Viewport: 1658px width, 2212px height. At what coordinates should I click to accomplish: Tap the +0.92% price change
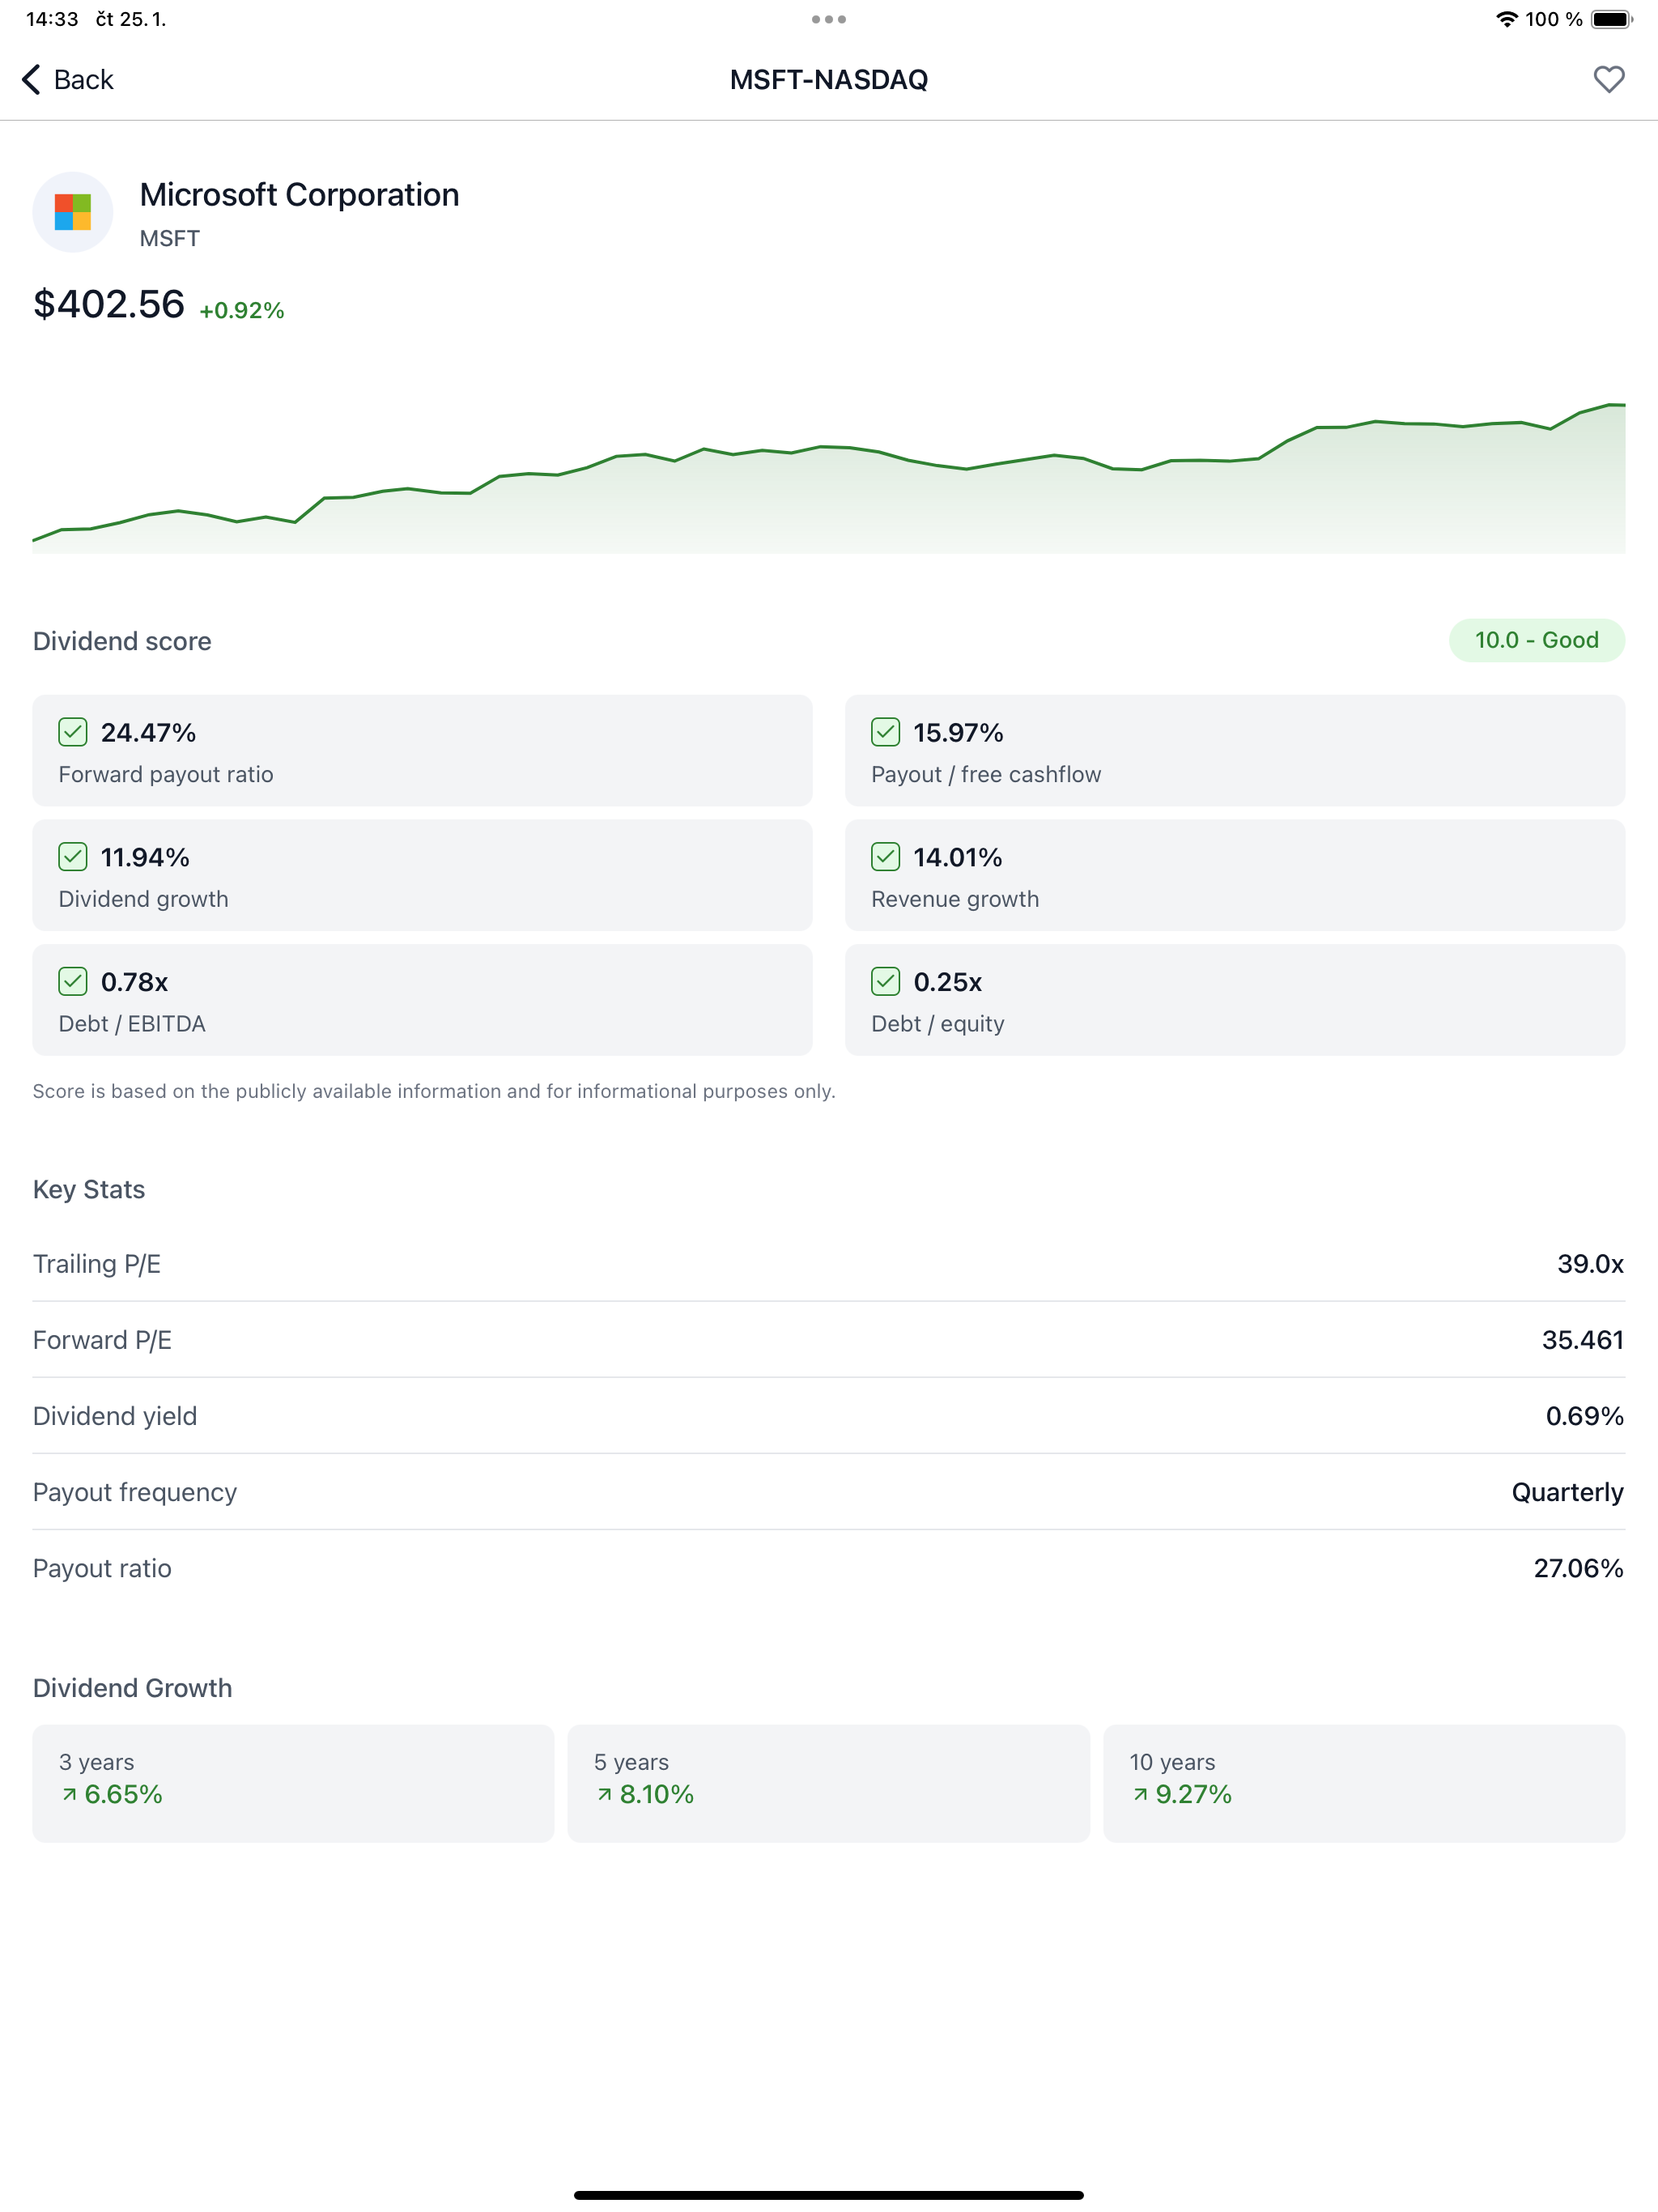click(242, 310)
